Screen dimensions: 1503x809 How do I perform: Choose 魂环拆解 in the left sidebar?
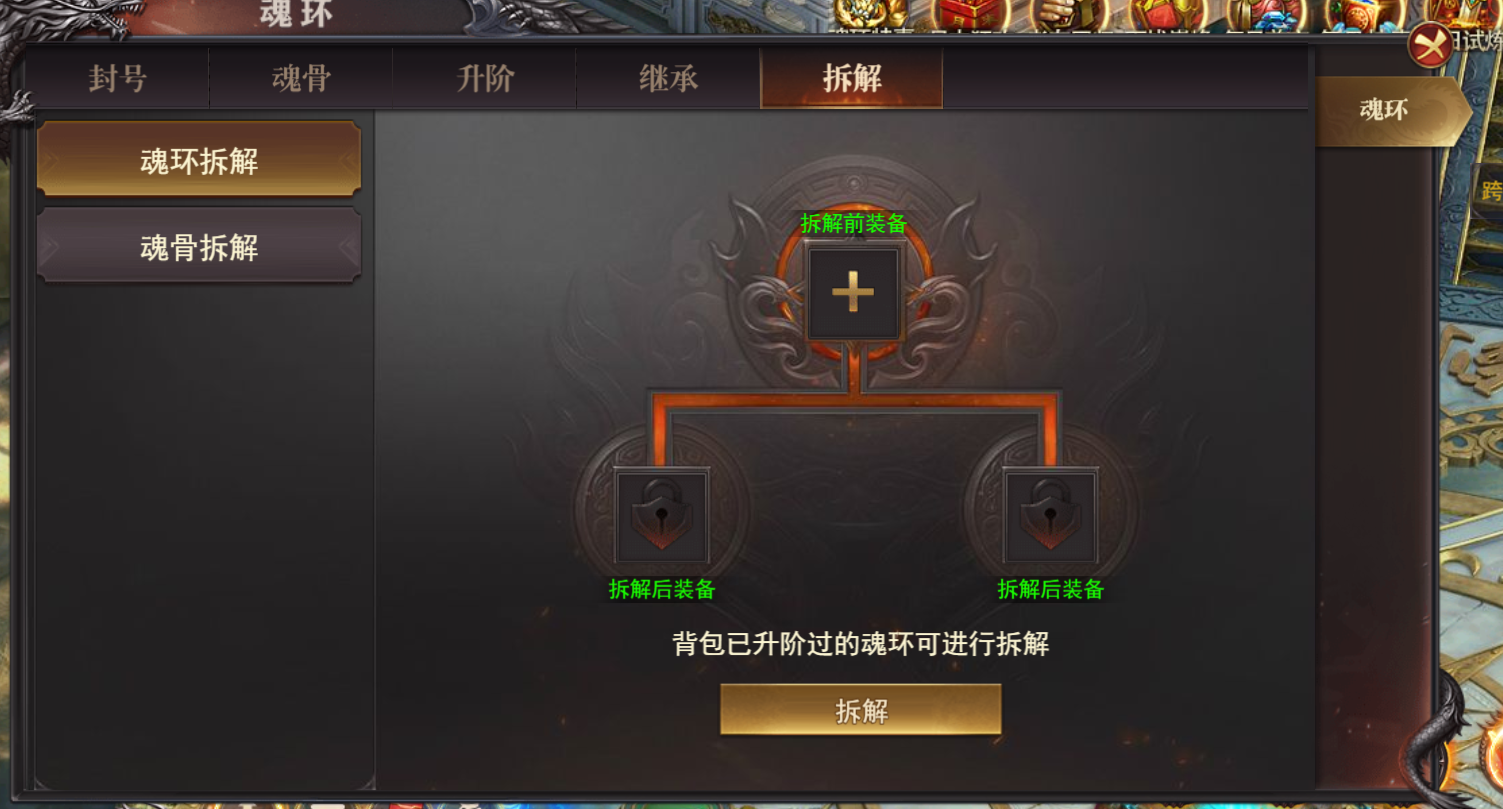199,160
